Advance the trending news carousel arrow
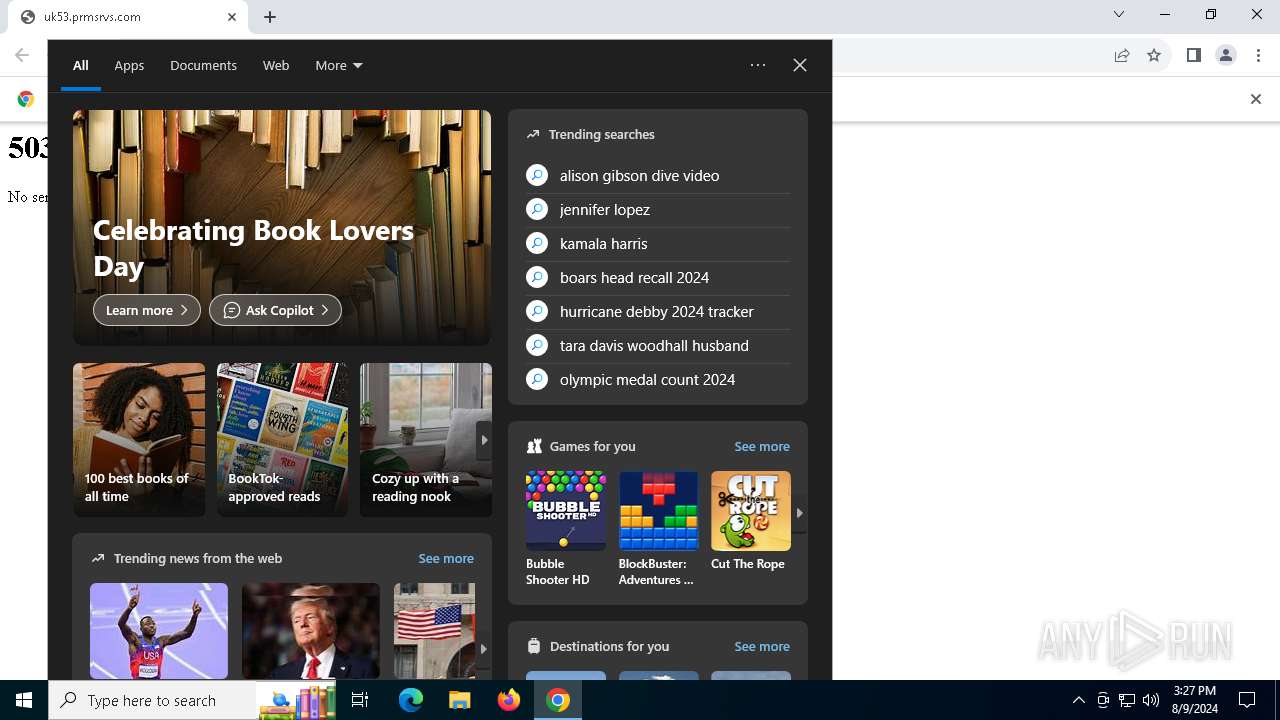The height and width of the screenshot is (720, 1280). 483,648
